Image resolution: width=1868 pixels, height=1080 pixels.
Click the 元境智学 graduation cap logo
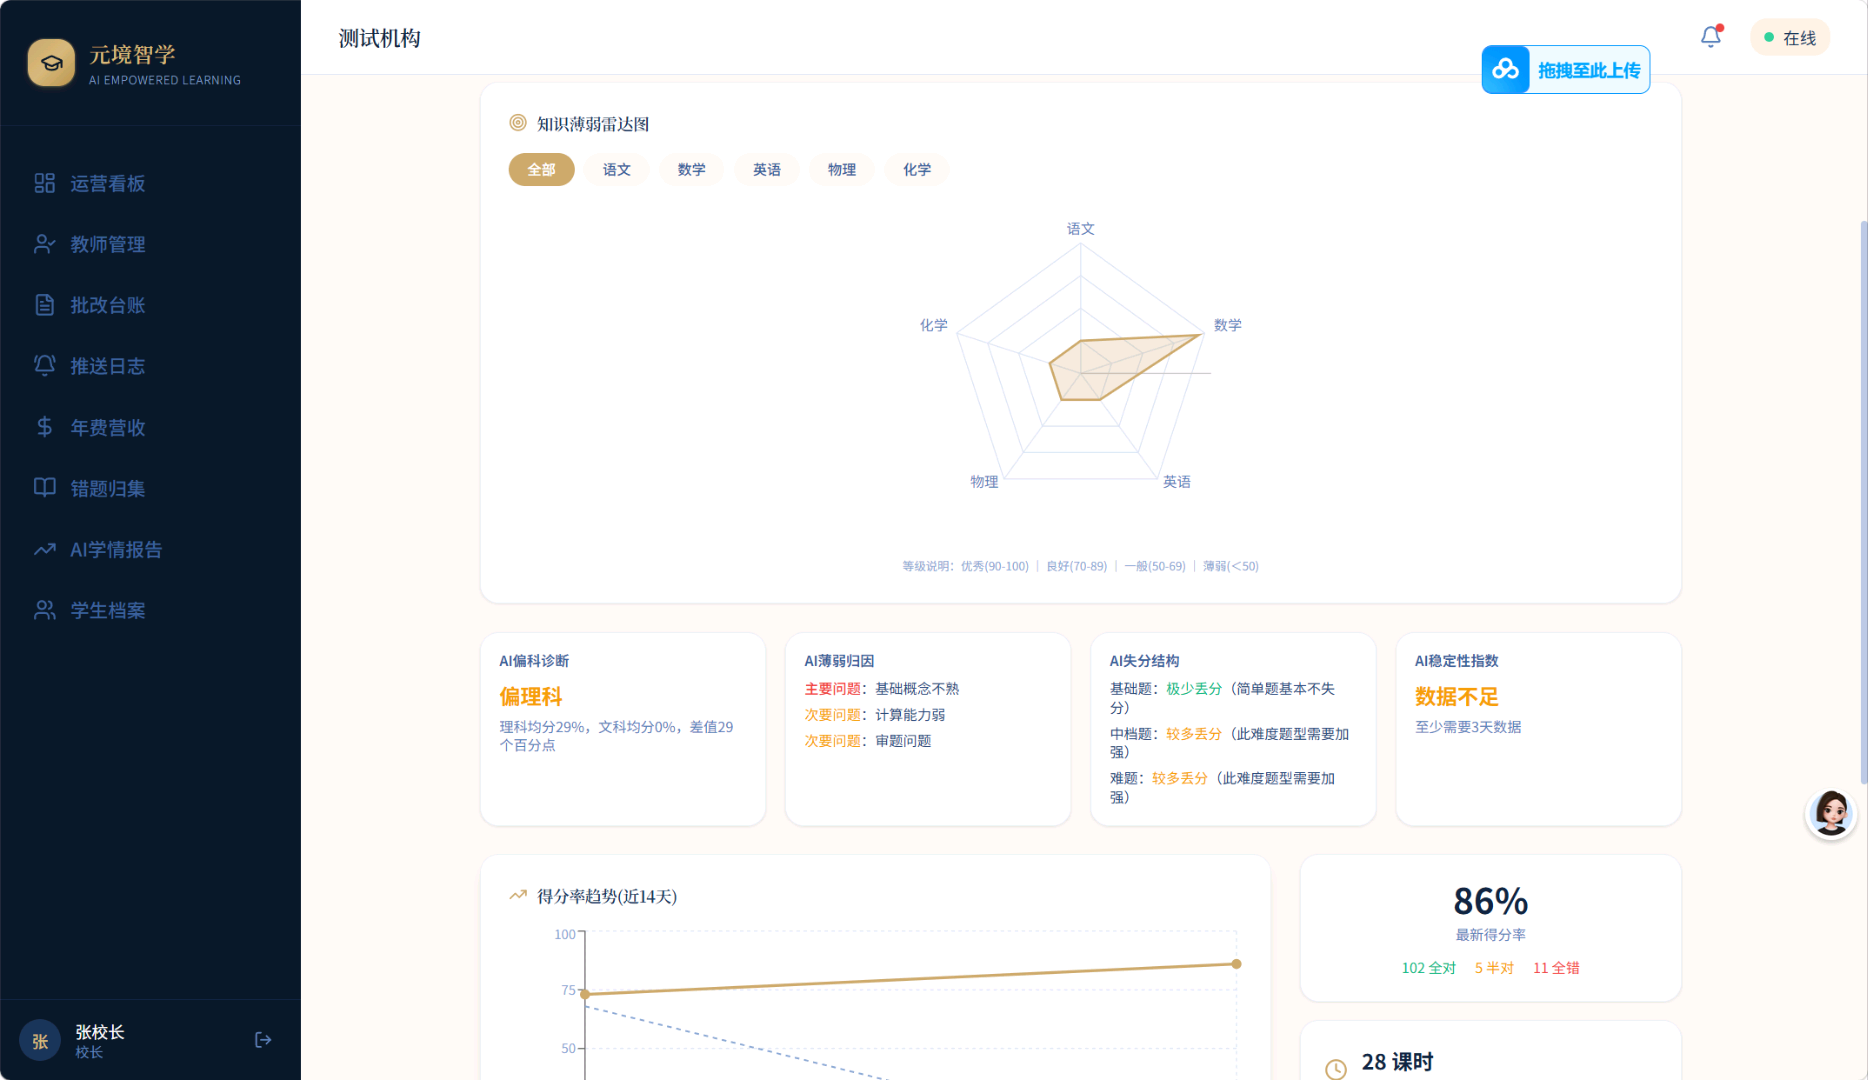coord(51,63)
